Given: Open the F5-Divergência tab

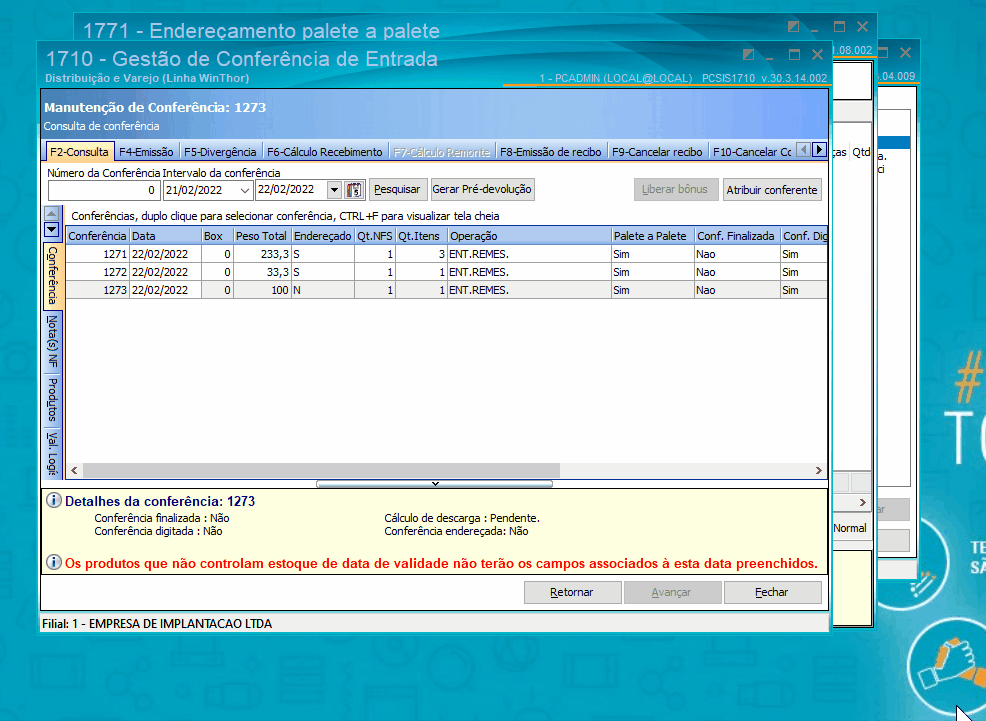Looking at the screenshot, I should tap(220, 151).
